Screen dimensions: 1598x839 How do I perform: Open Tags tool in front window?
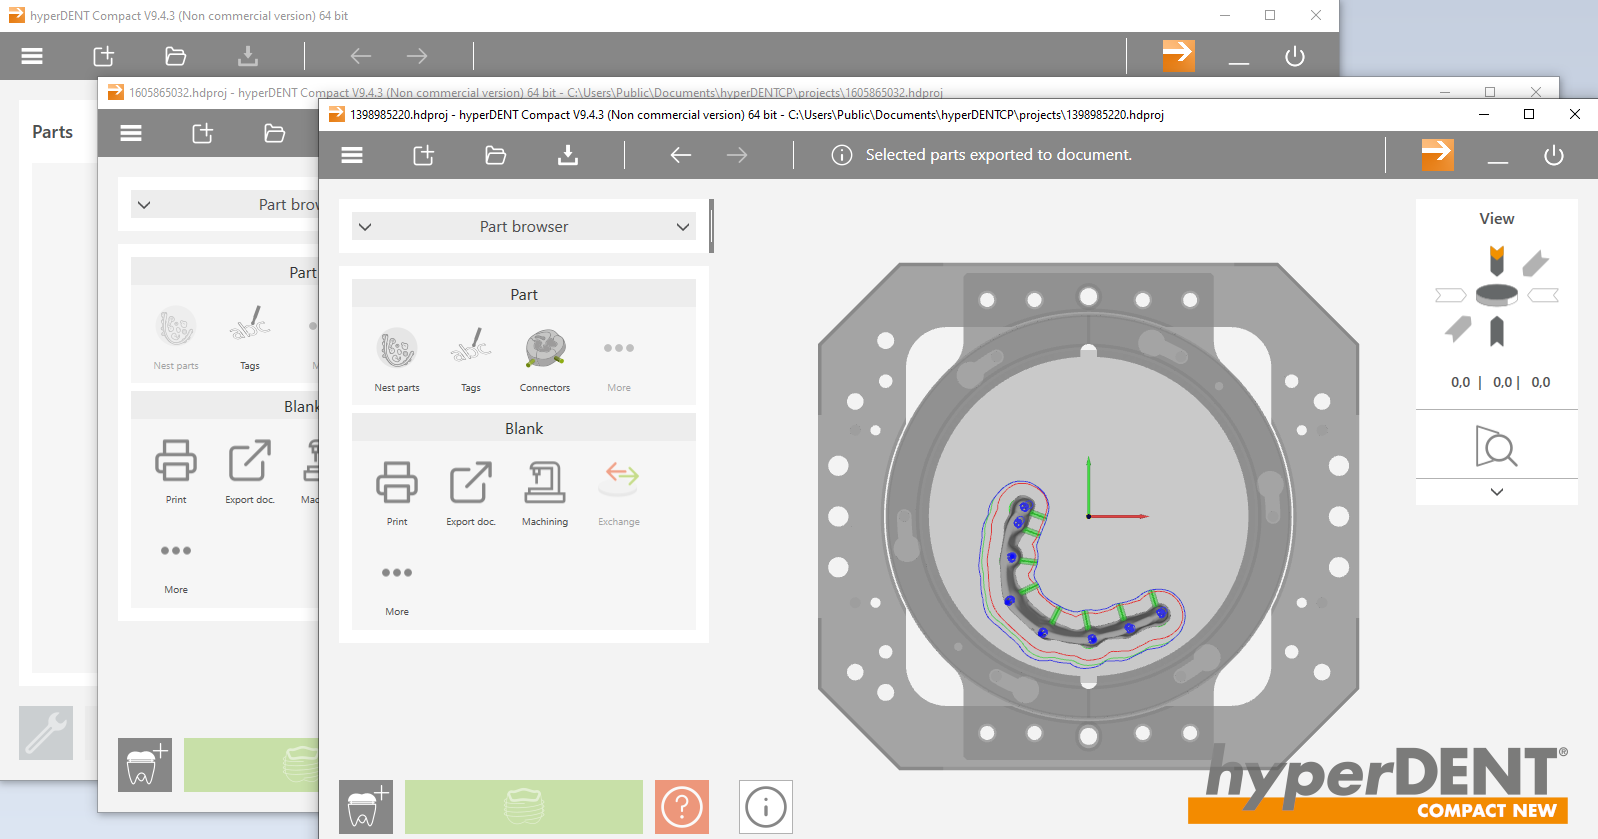coord(471,359)
